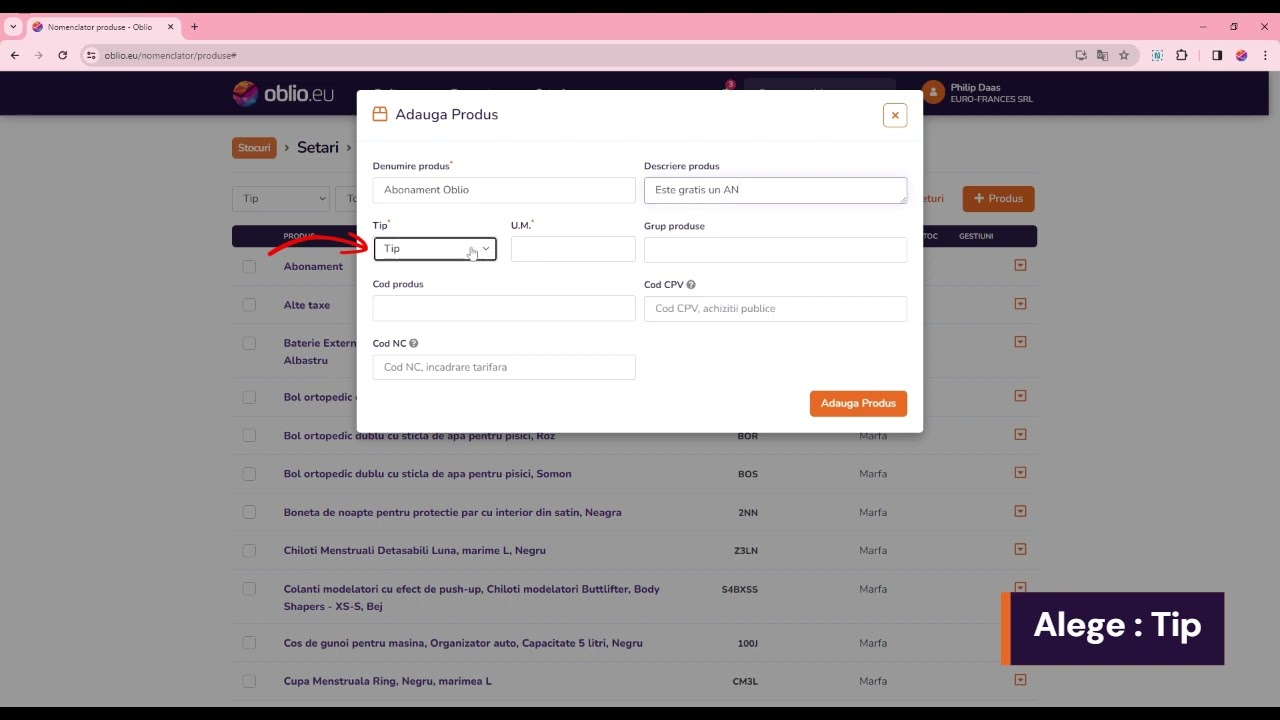The width and height of the screenshot is (1280, 720).
Task: Click the + Produs button
Action: pyautogui.click(x=998, y=198)
